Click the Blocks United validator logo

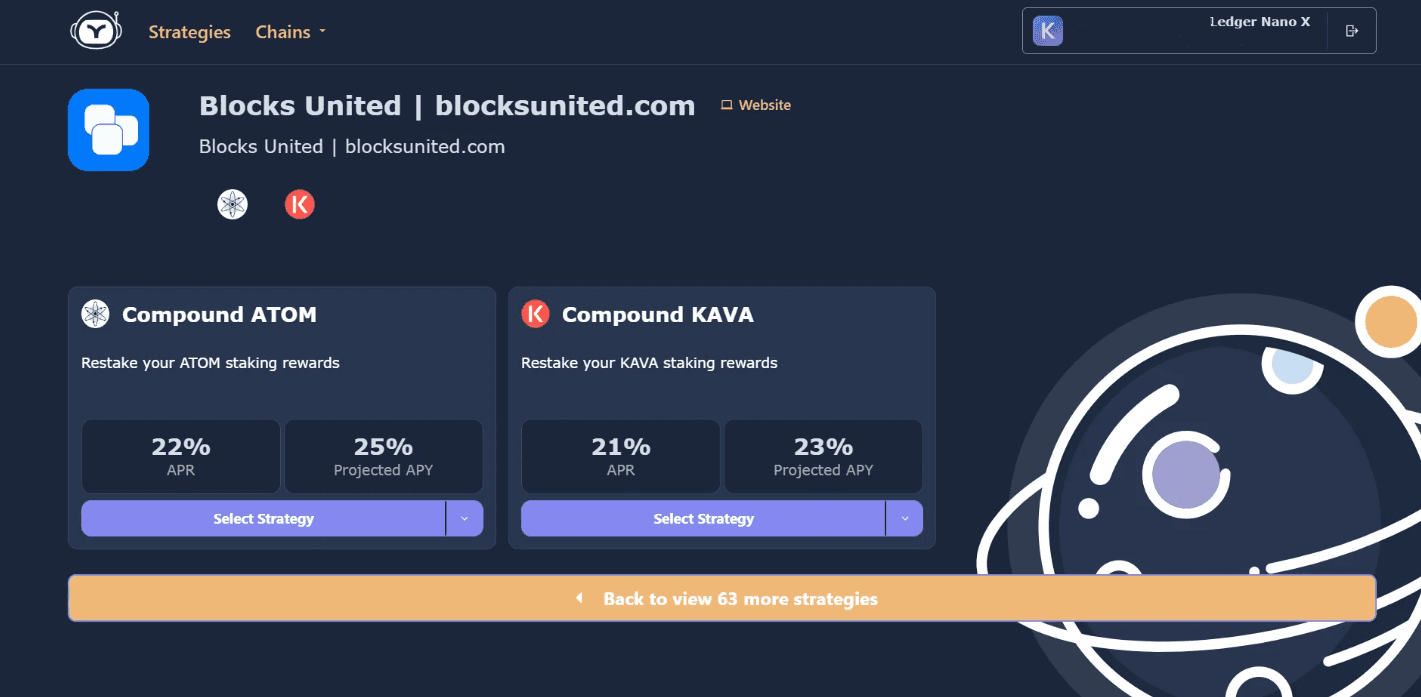click(x=109, y=130)
